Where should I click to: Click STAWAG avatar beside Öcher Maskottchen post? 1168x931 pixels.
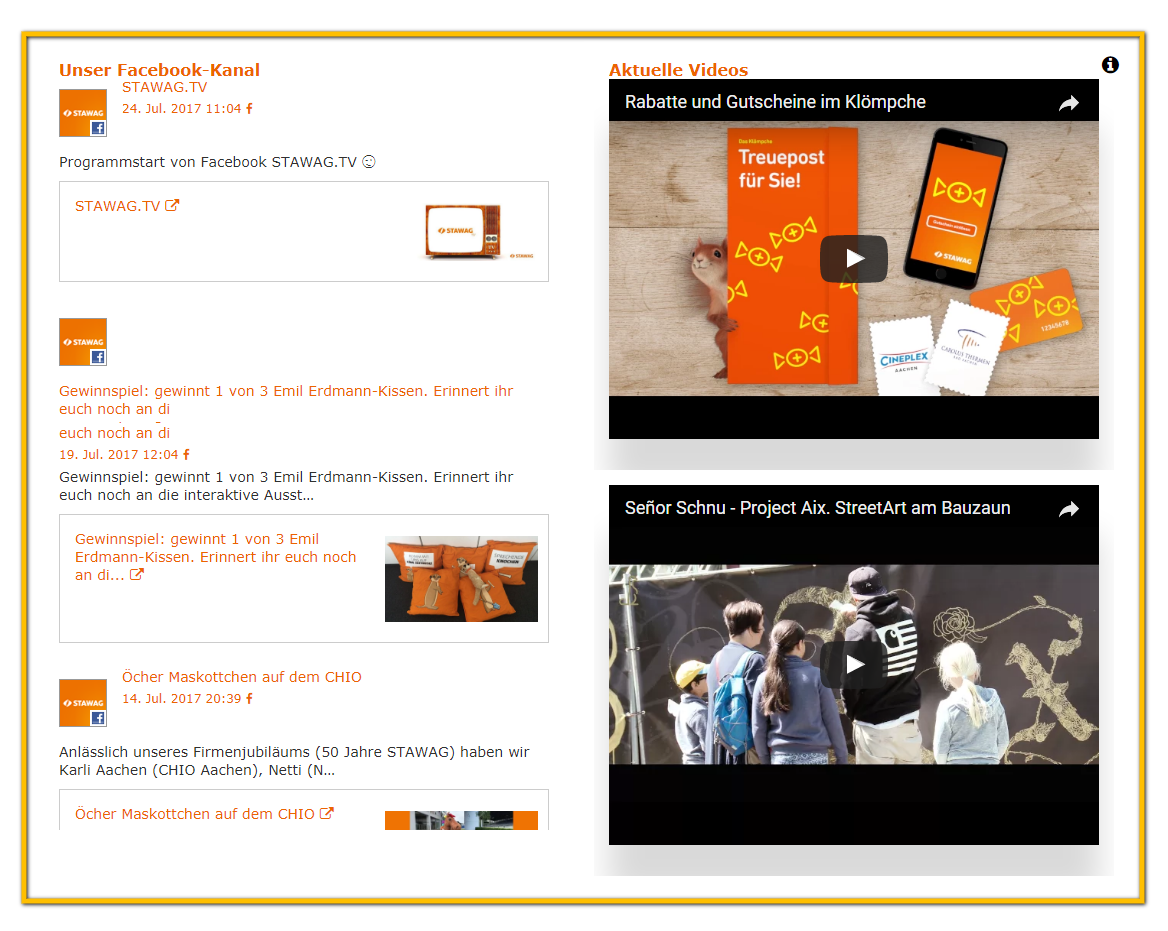(83, 703)
